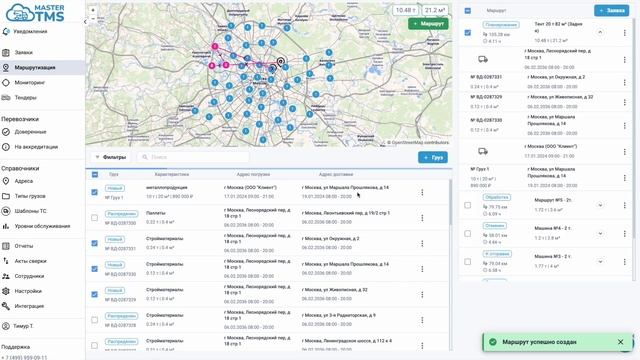640x360 pixels.
Task: Open menu for ул Живописная д 32 cargo row
Action: (422, 294)
